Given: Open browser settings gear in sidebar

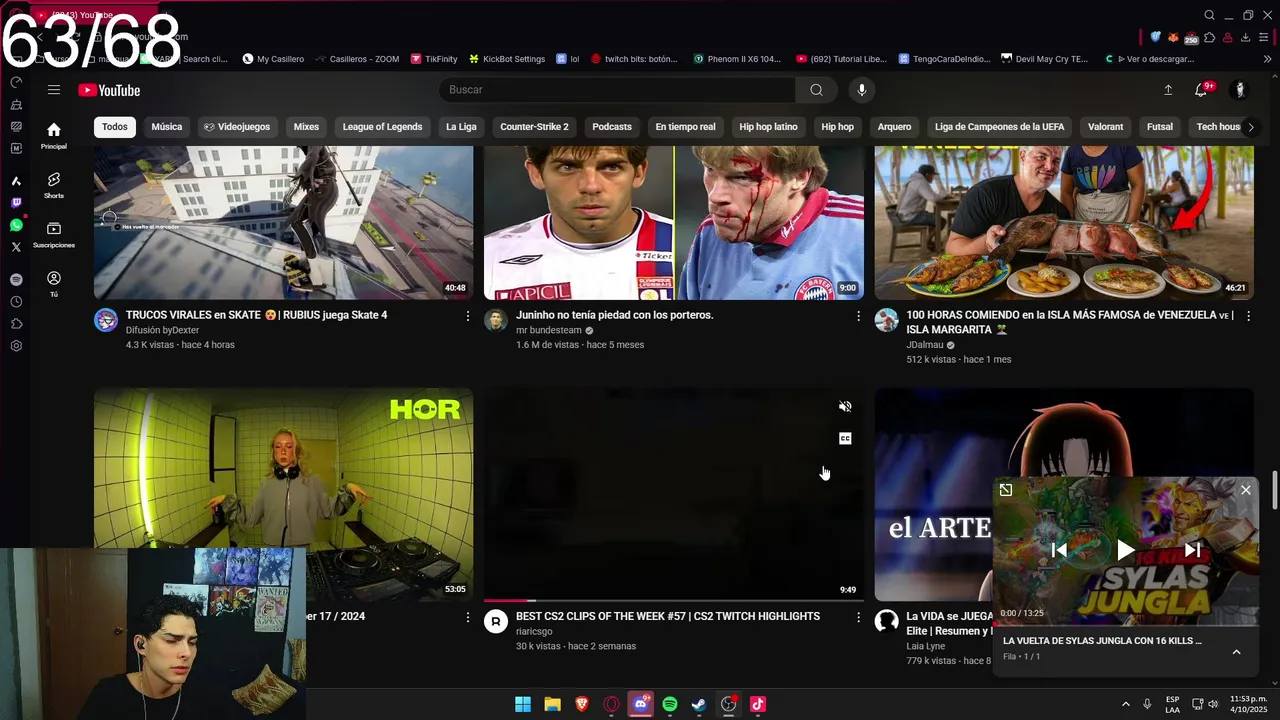Looking at the screenshot, I should point(16,346).
